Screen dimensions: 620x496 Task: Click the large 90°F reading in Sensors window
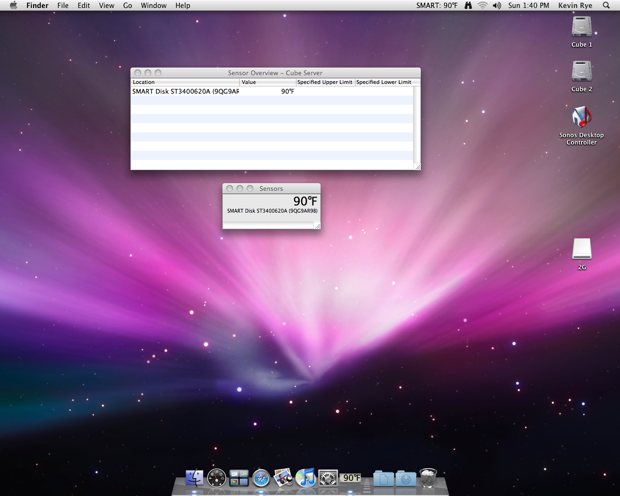pos(305,201)
